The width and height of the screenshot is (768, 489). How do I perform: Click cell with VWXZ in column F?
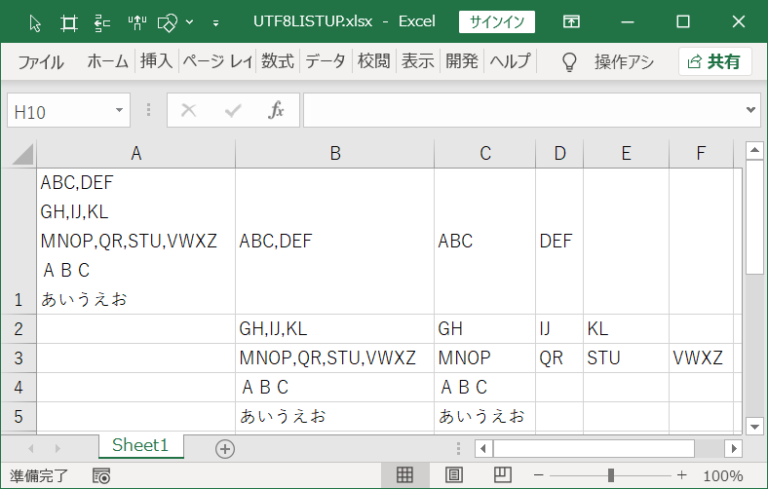701,358
